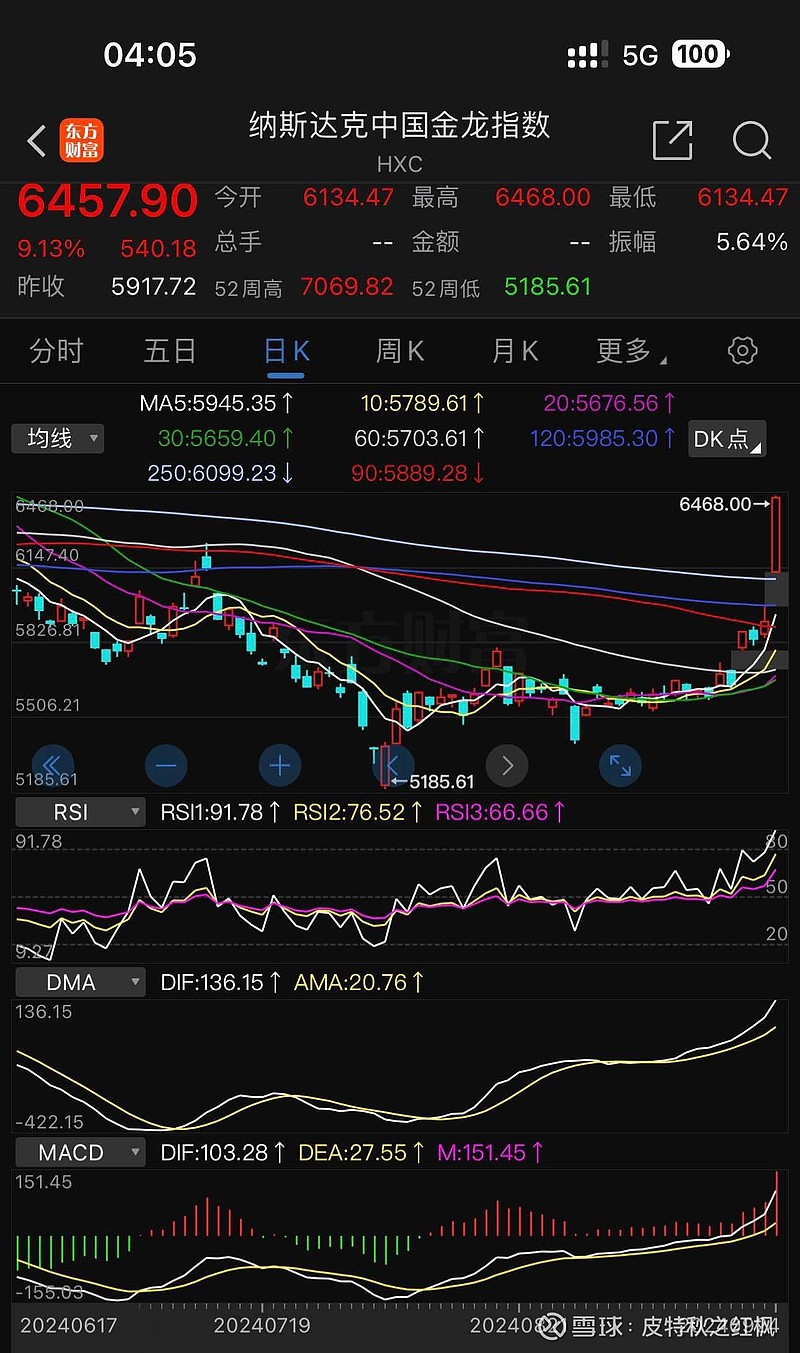Open the 均线 indicator dropdown

(57, 439)
